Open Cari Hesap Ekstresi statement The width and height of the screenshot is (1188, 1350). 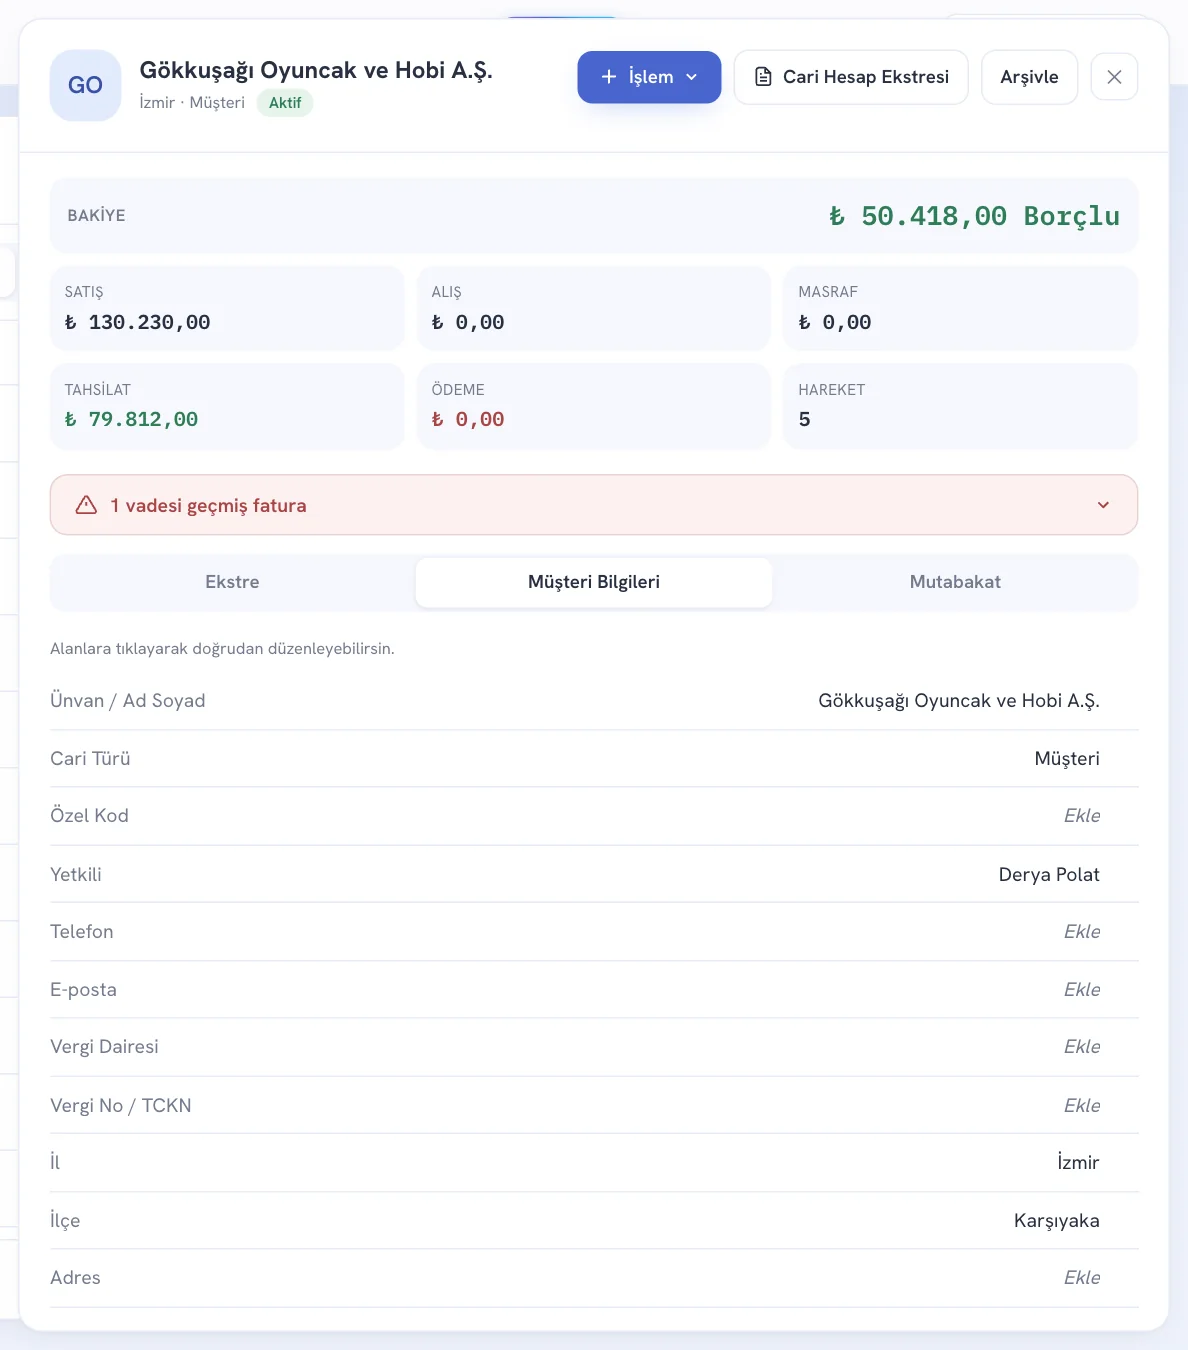pos(851,77)
